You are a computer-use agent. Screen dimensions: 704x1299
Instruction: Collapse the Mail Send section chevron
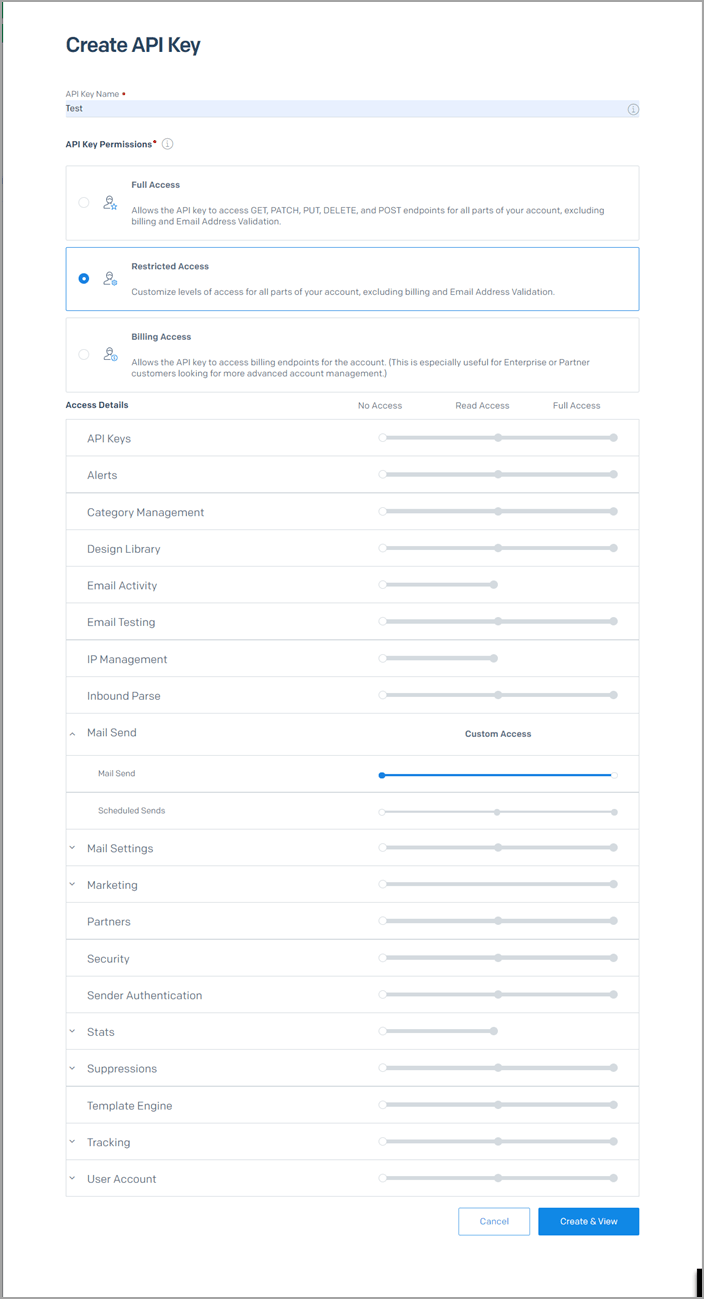coord(72,733)
